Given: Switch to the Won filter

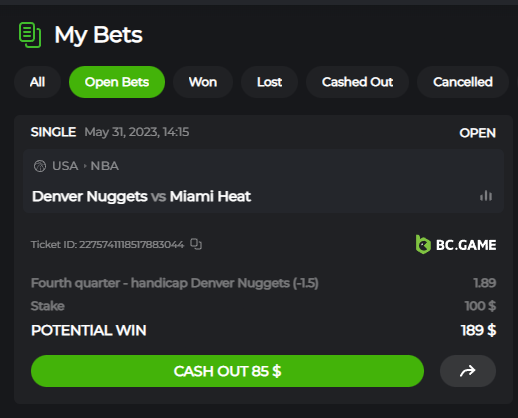Looking at the screenshot, I should click(x=203, y=82).
